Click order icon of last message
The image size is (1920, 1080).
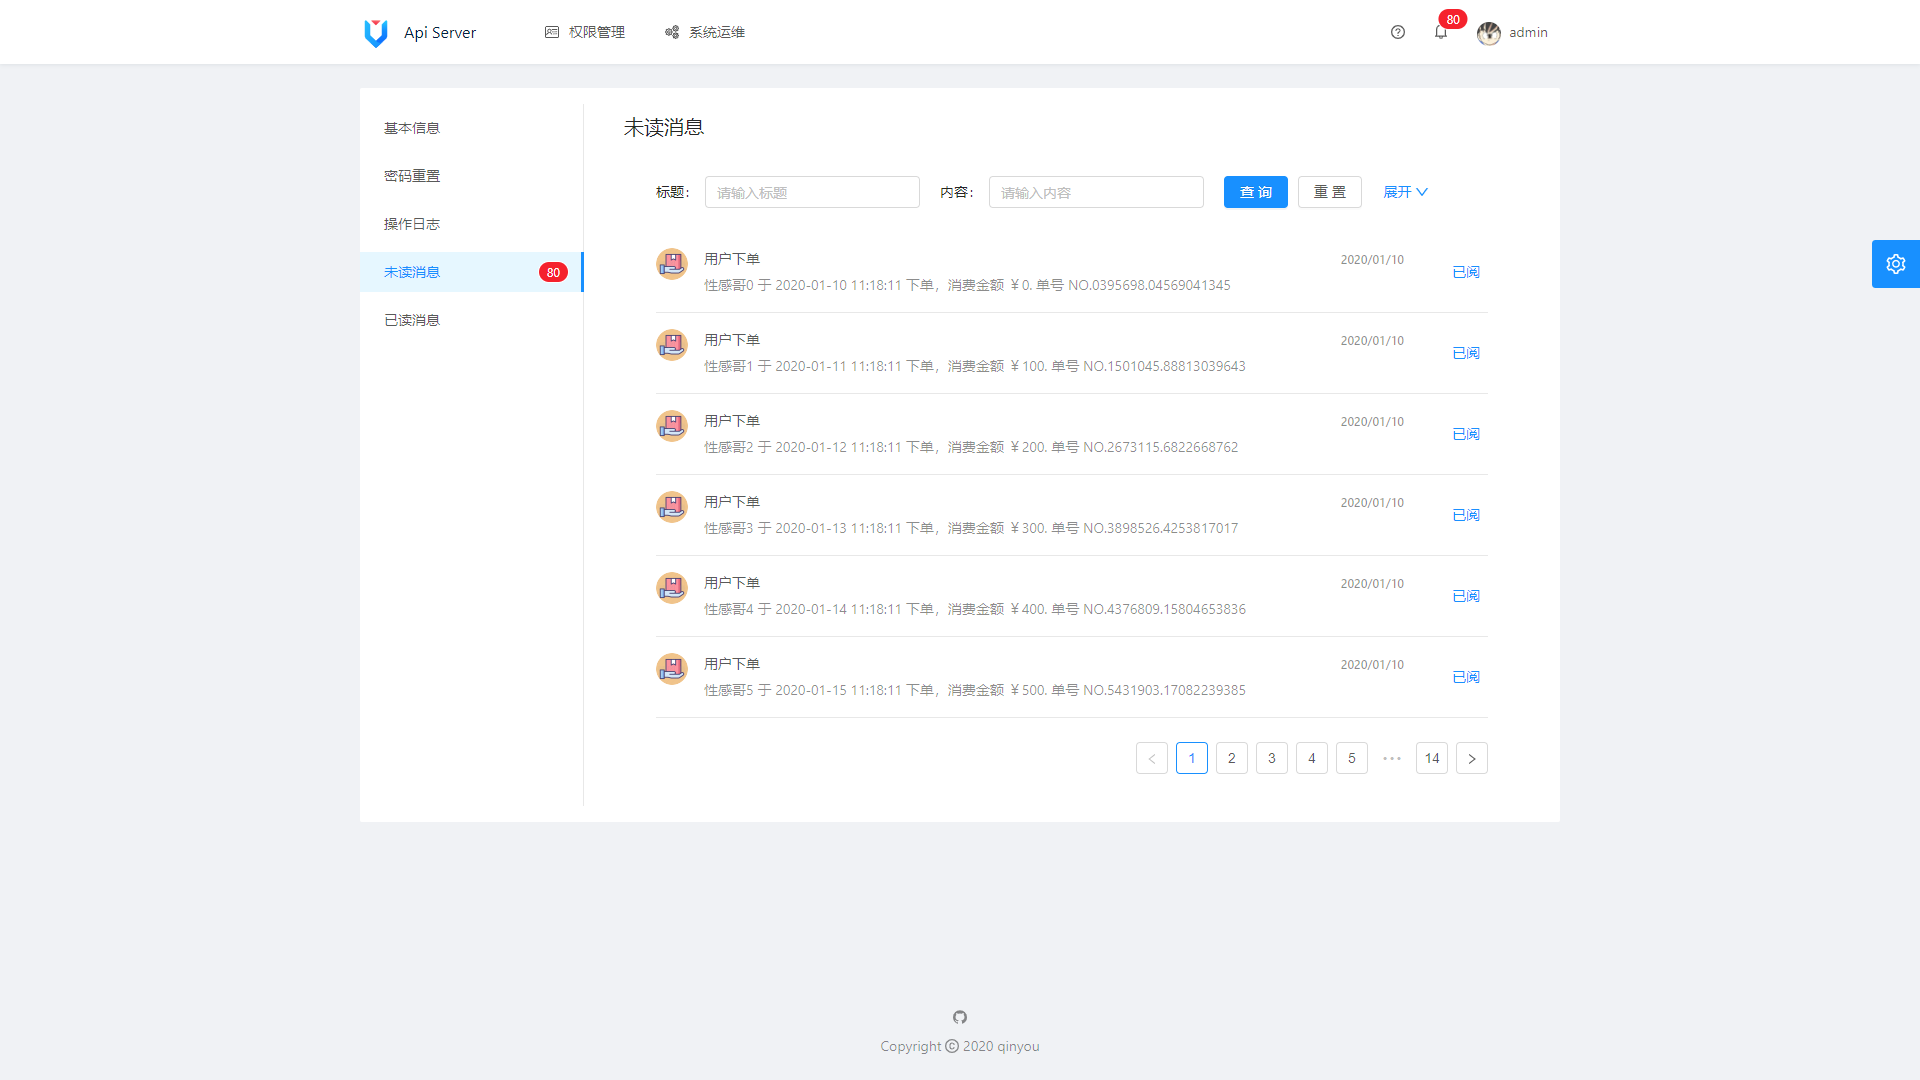click(672, 669)
